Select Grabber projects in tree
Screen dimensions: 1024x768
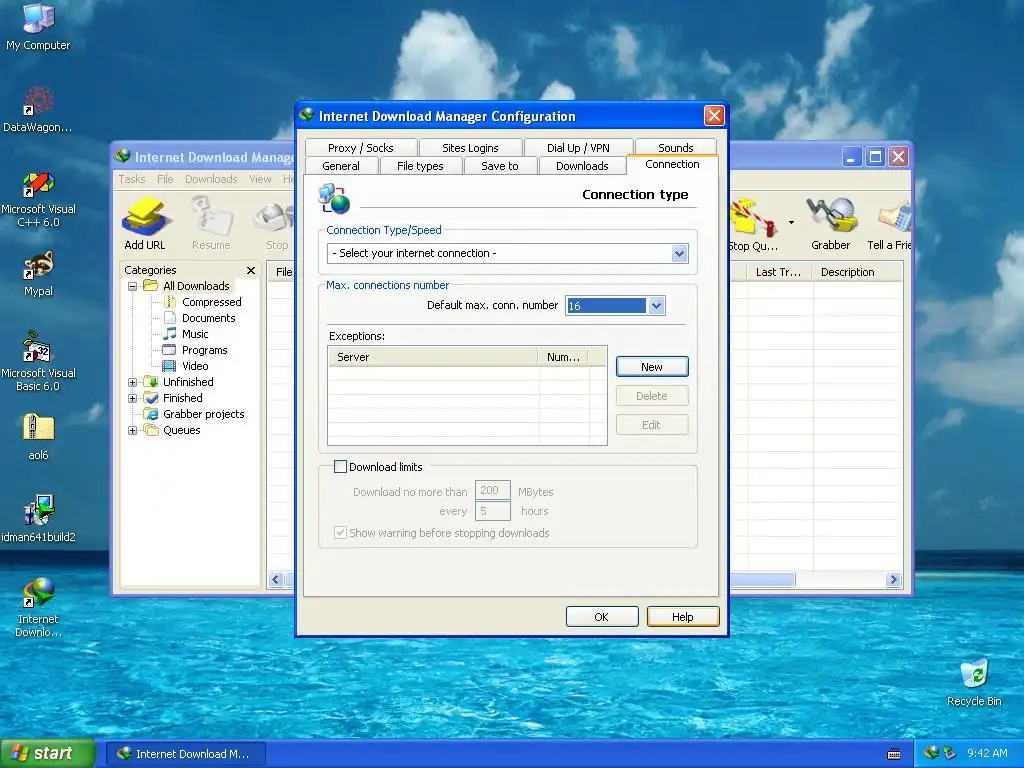[x=203, y=414]
